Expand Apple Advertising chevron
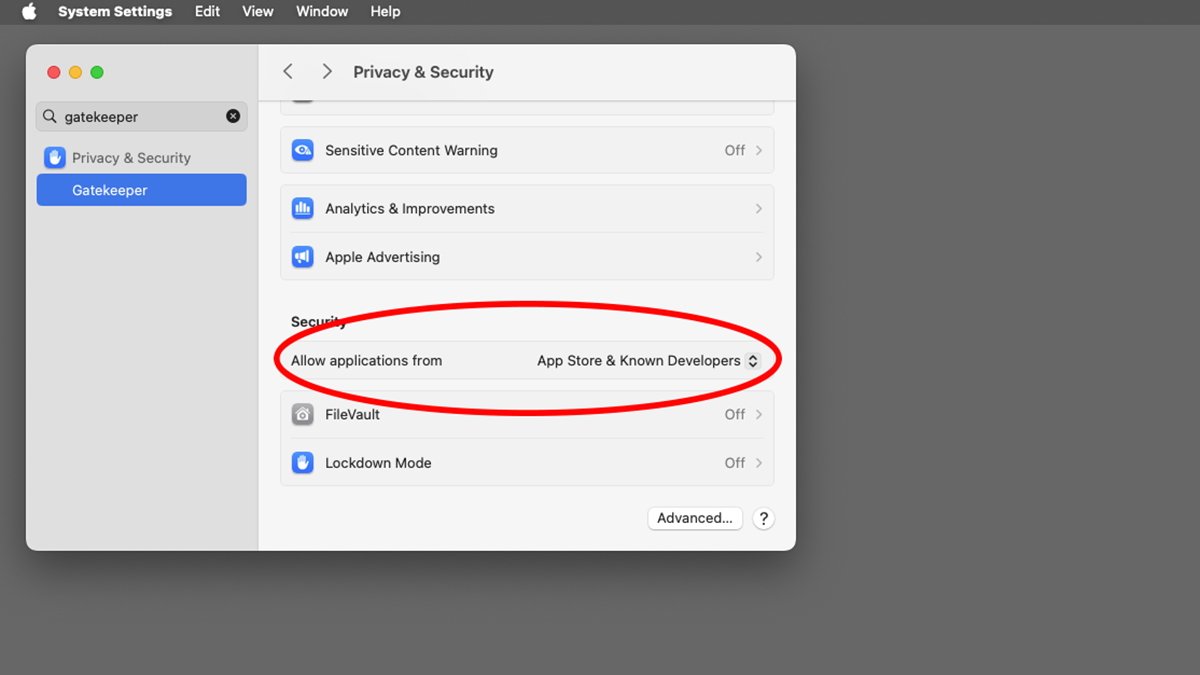 pyautogui.click(x=759, y=257)
